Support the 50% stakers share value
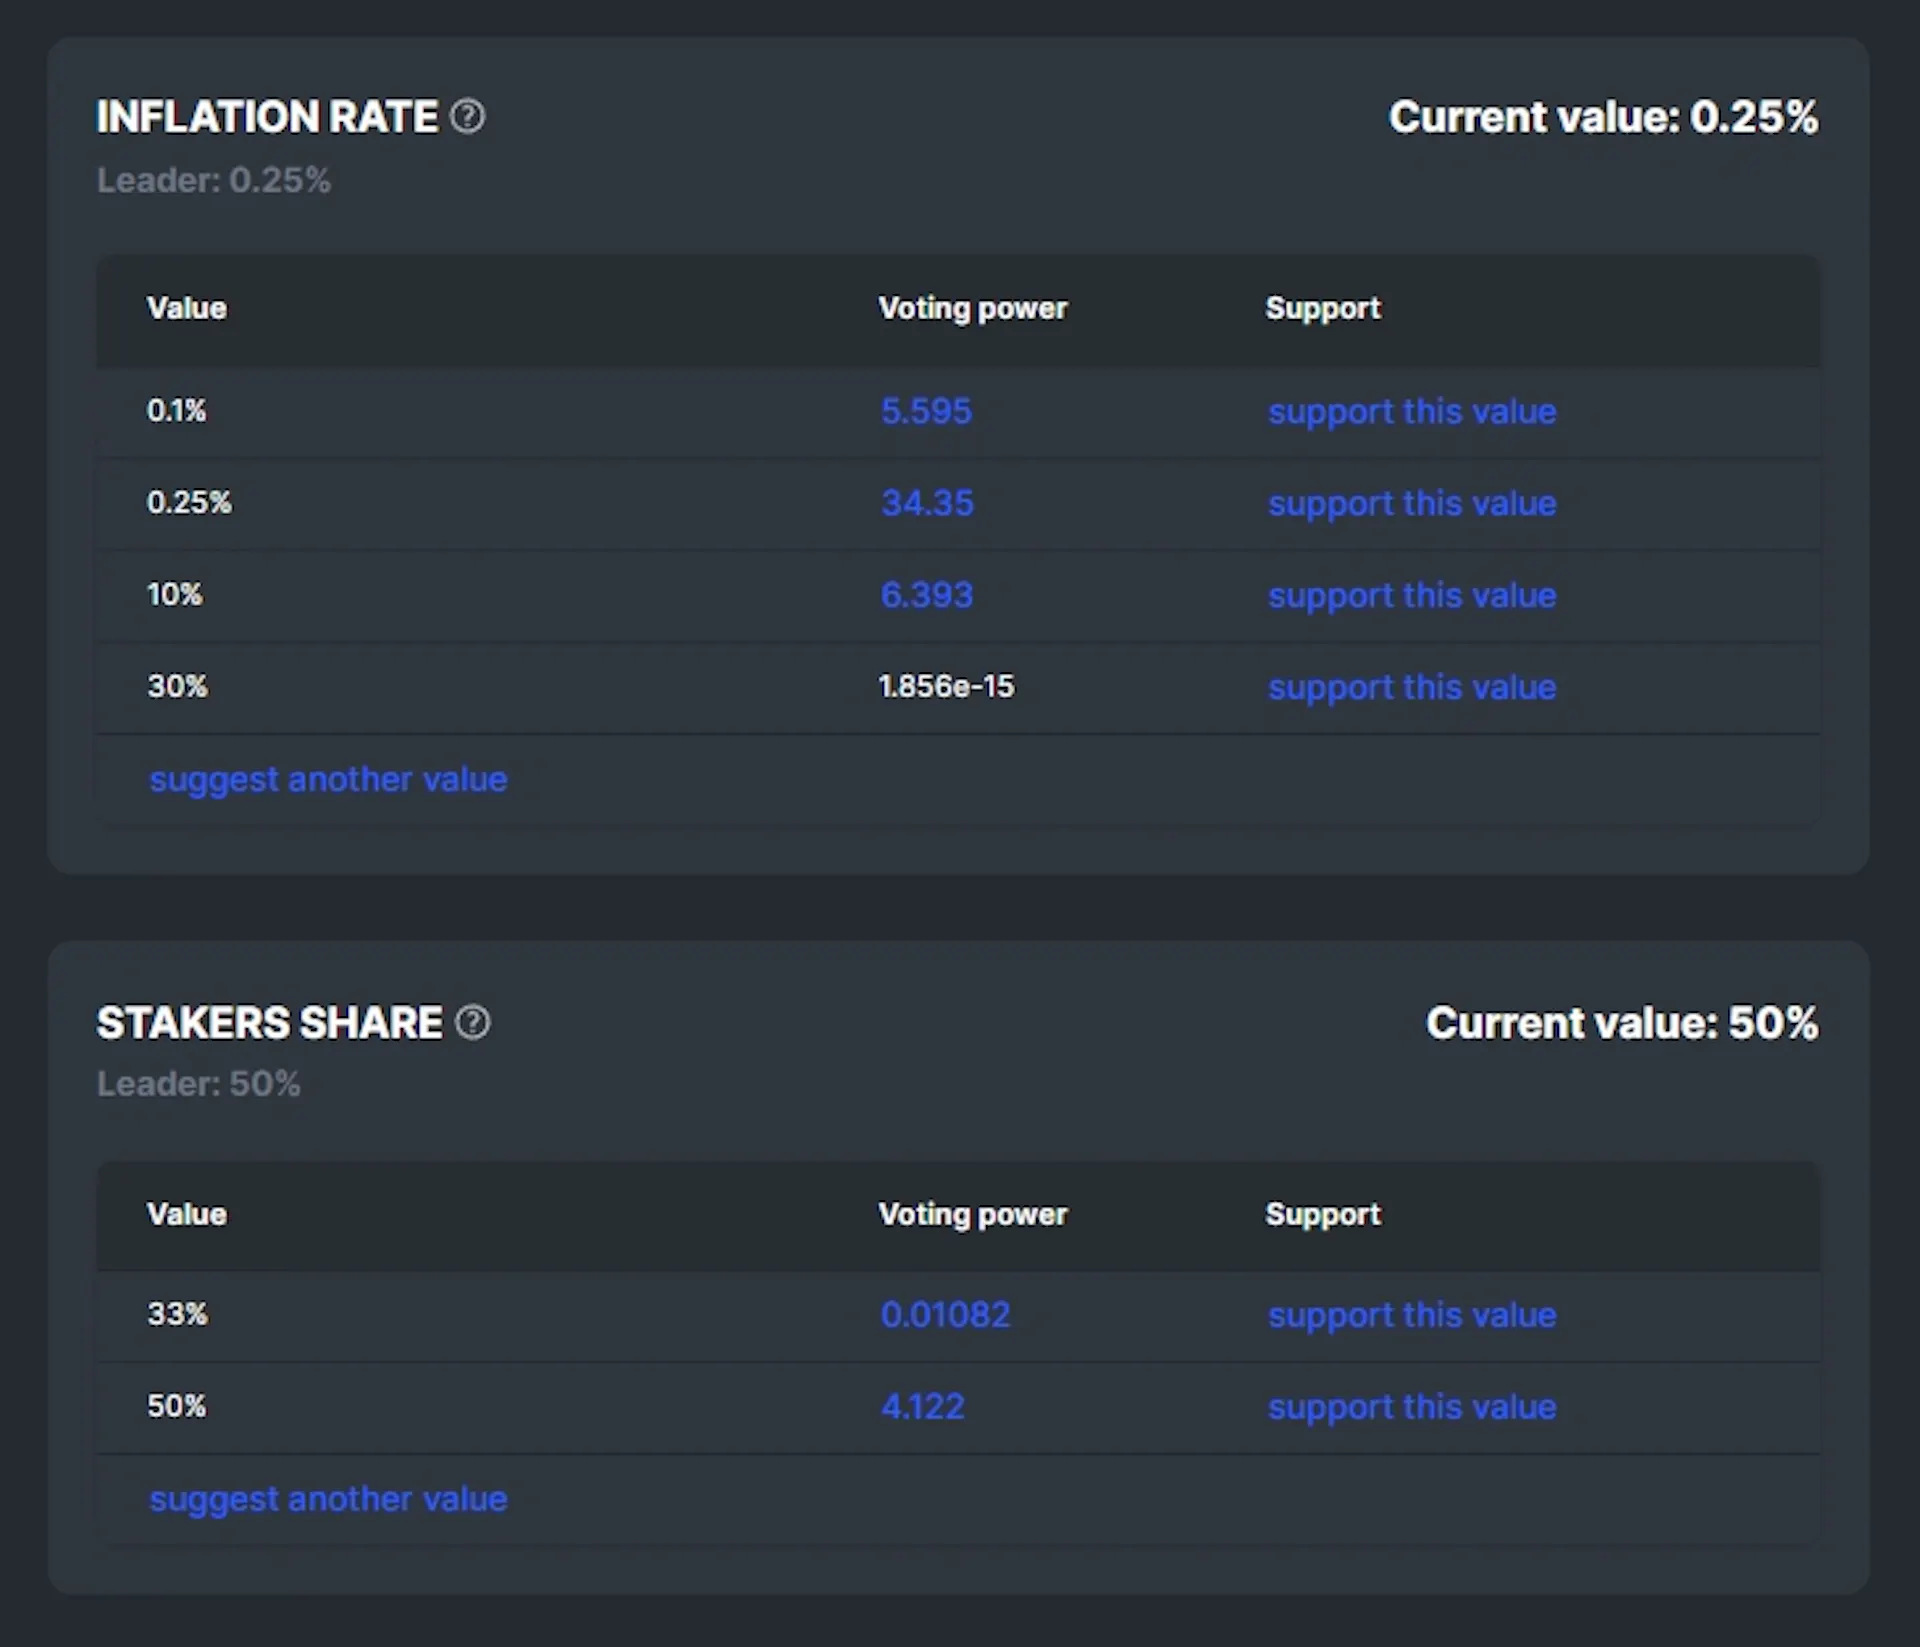The height and width of the screenshot is (1647, 1920). (x=1412, y=1408)
